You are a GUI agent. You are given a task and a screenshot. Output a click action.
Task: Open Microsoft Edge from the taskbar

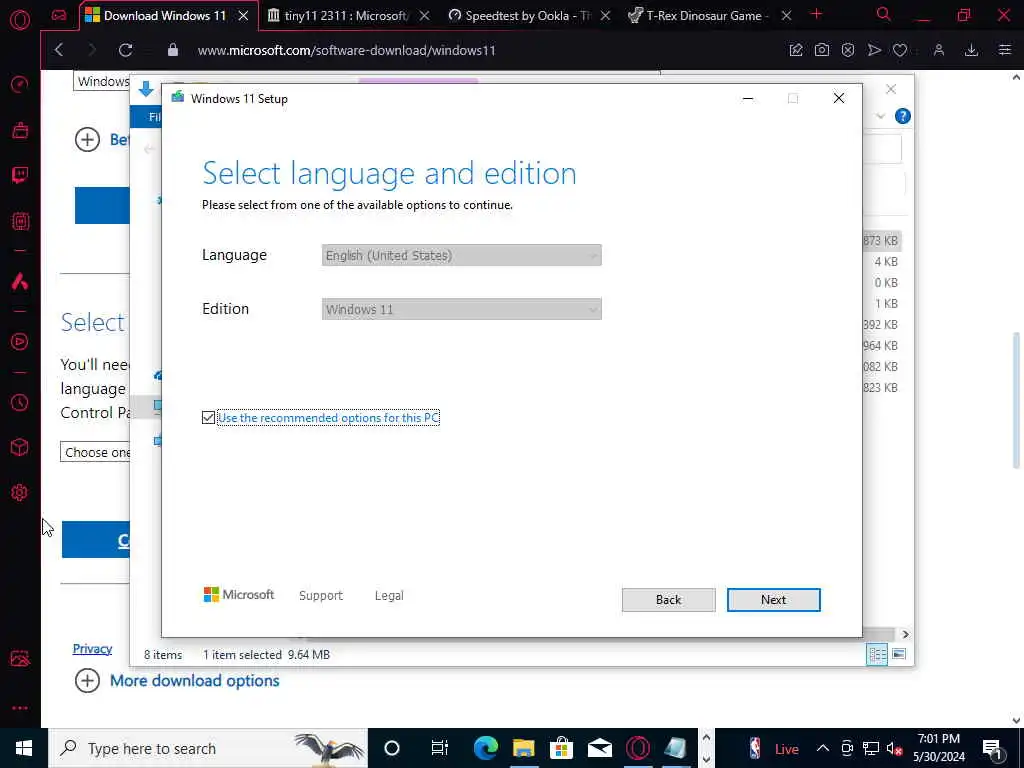[x=485, y=748]
